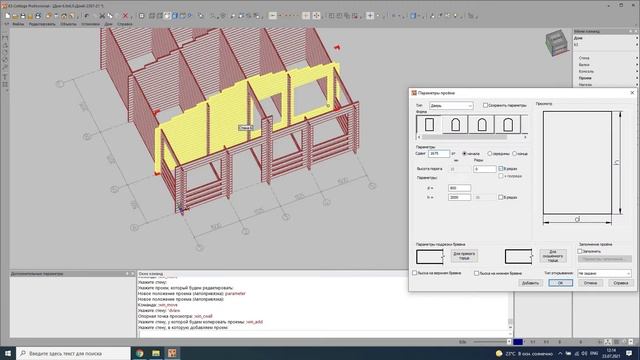The height and width of the screenshot is (360, 640).
Task: Click the four-arrow pan toolbar icon
Action: 316,16
